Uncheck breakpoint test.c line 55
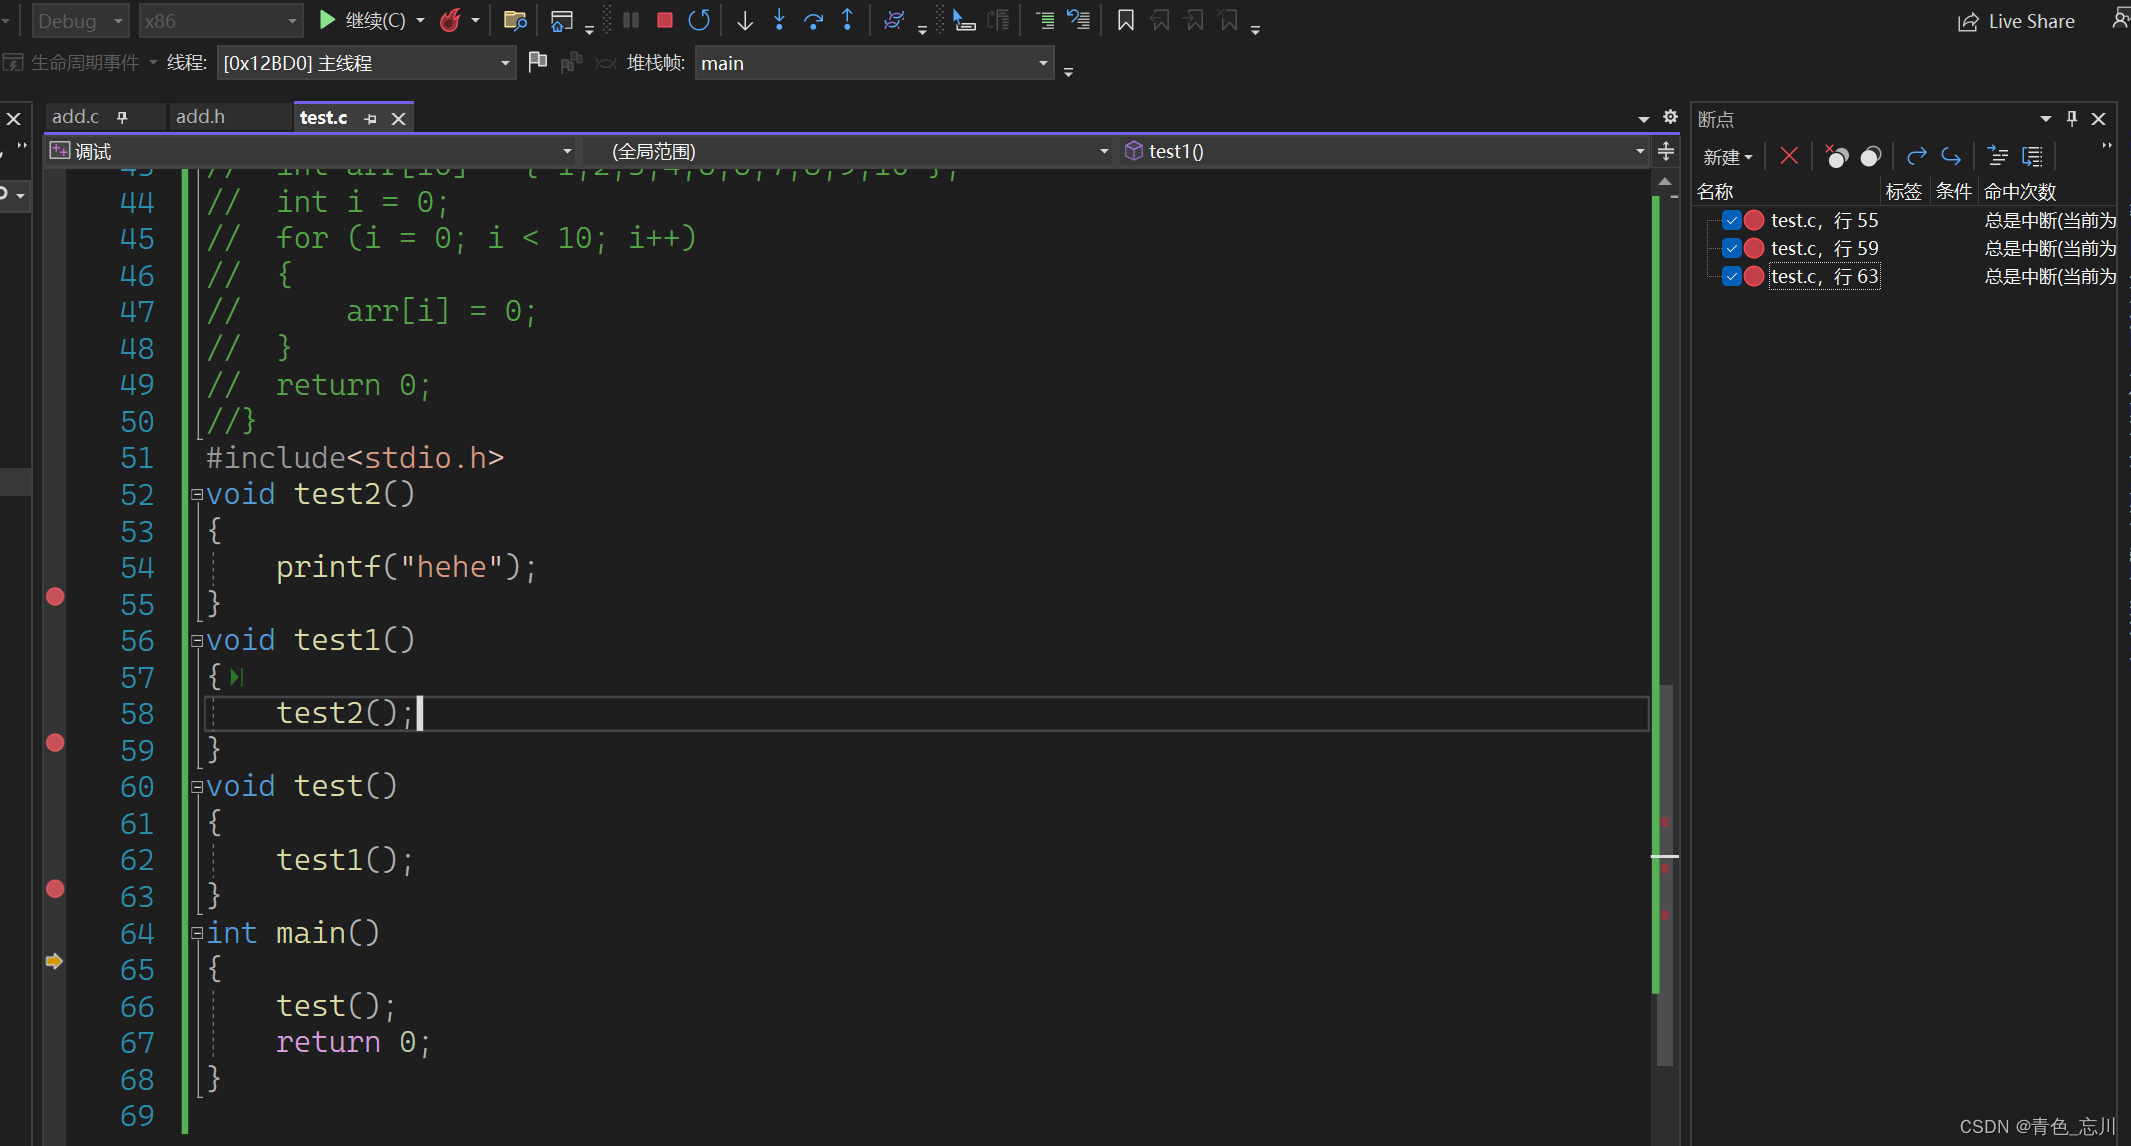This screenshot has width=2131, height=1146. pos(1732,220)
